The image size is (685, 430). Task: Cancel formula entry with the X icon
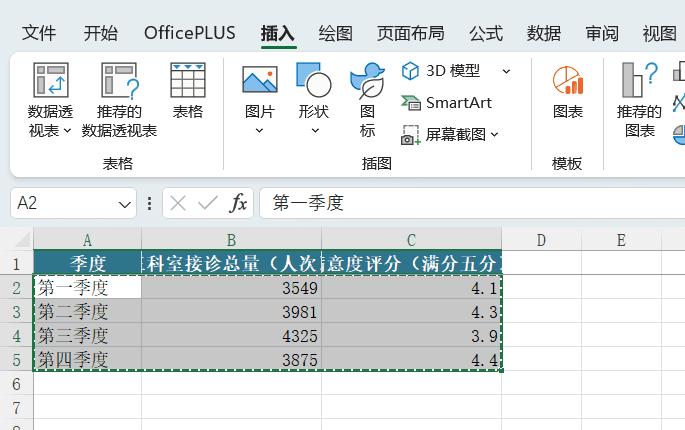point(178,203)
